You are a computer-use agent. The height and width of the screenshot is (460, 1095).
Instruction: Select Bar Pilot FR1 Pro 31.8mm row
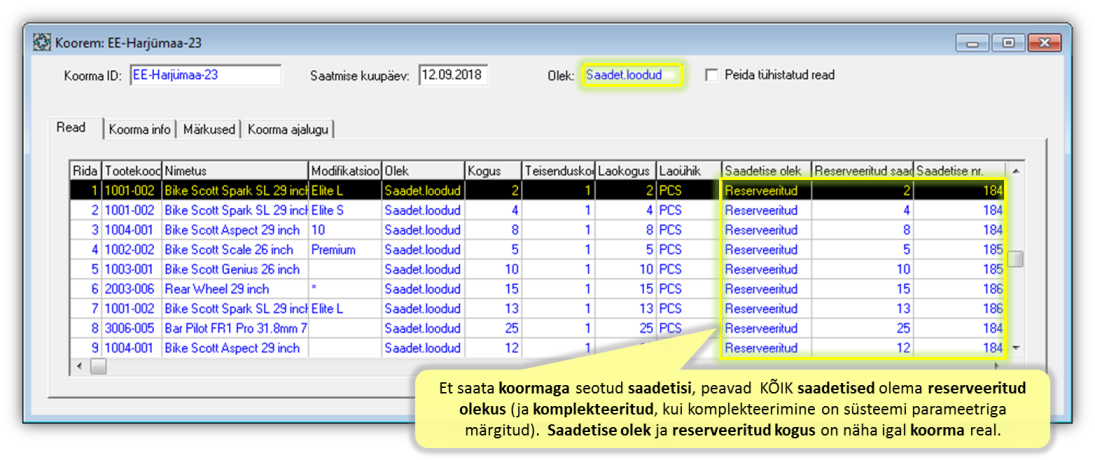[x=538, y=328]
